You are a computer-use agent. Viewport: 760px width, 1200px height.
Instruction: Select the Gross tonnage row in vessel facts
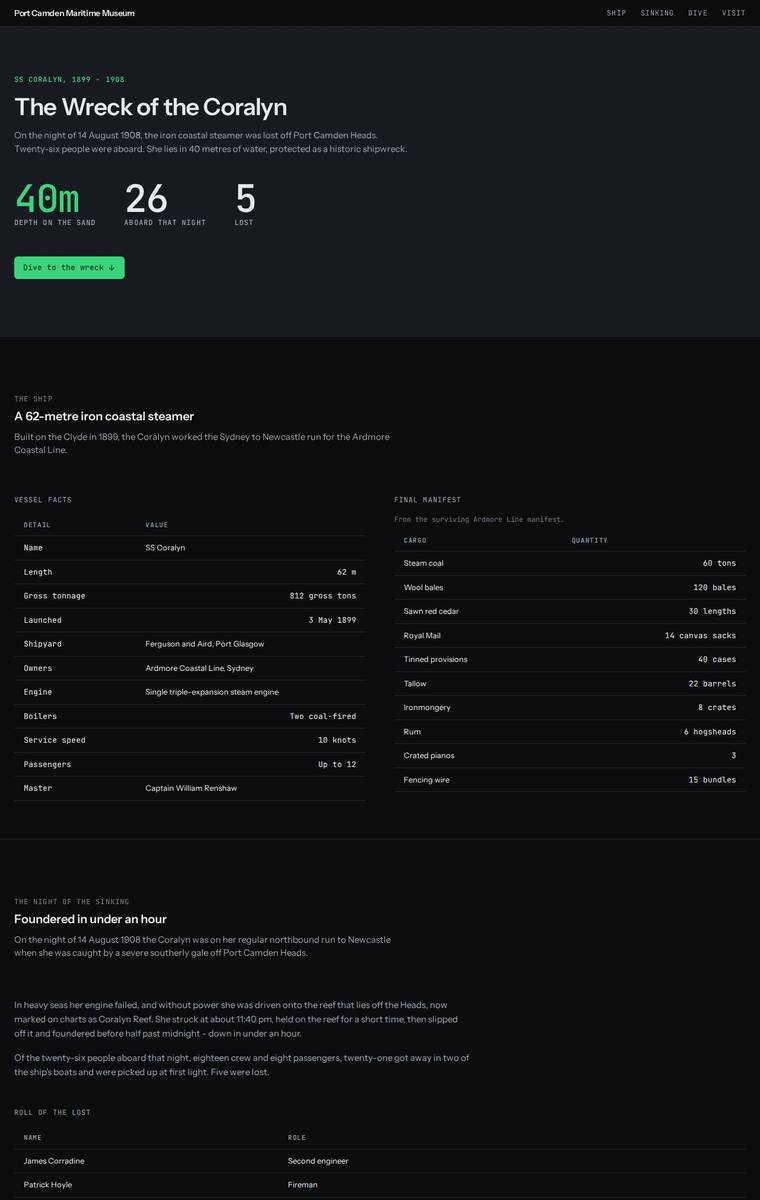[x=190, y=596]
